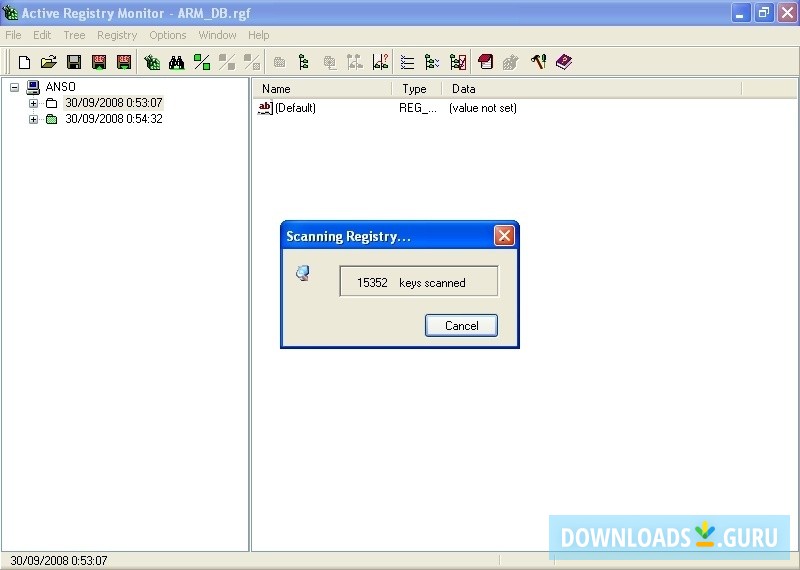Sort by the Data column header
This screenshot has height=570, width=800.
pos(592,89)
